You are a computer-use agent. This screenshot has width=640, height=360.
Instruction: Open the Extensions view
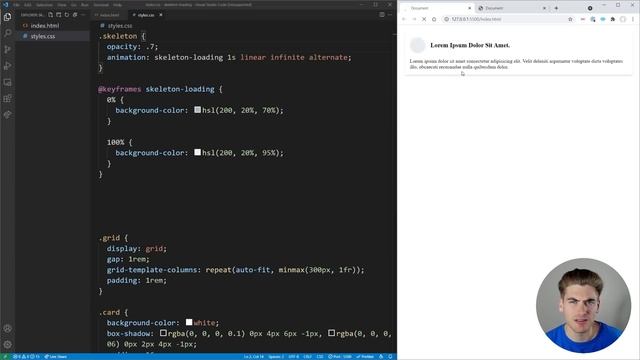[7, 98]
